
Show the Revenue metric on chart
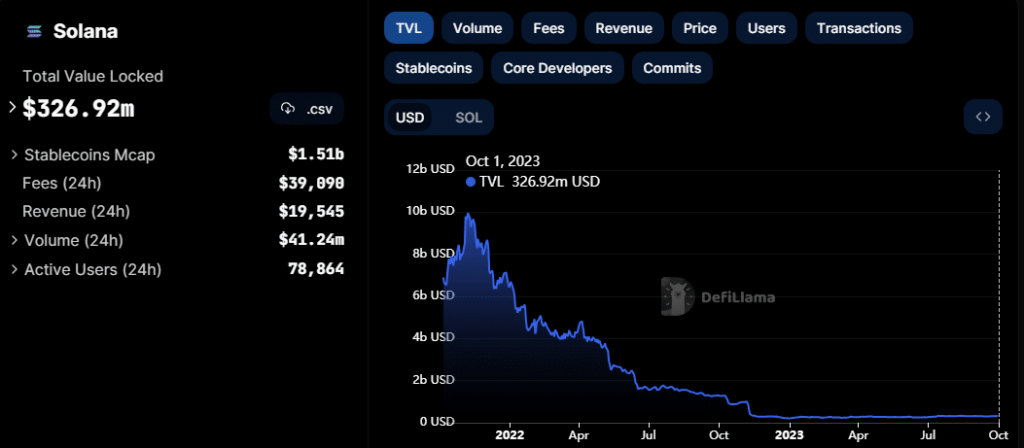pos(623,28)
